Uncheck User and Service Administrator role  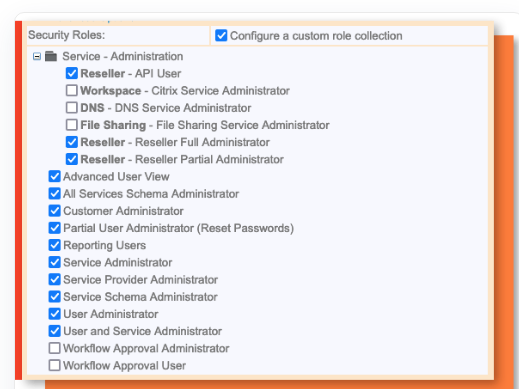54,331
